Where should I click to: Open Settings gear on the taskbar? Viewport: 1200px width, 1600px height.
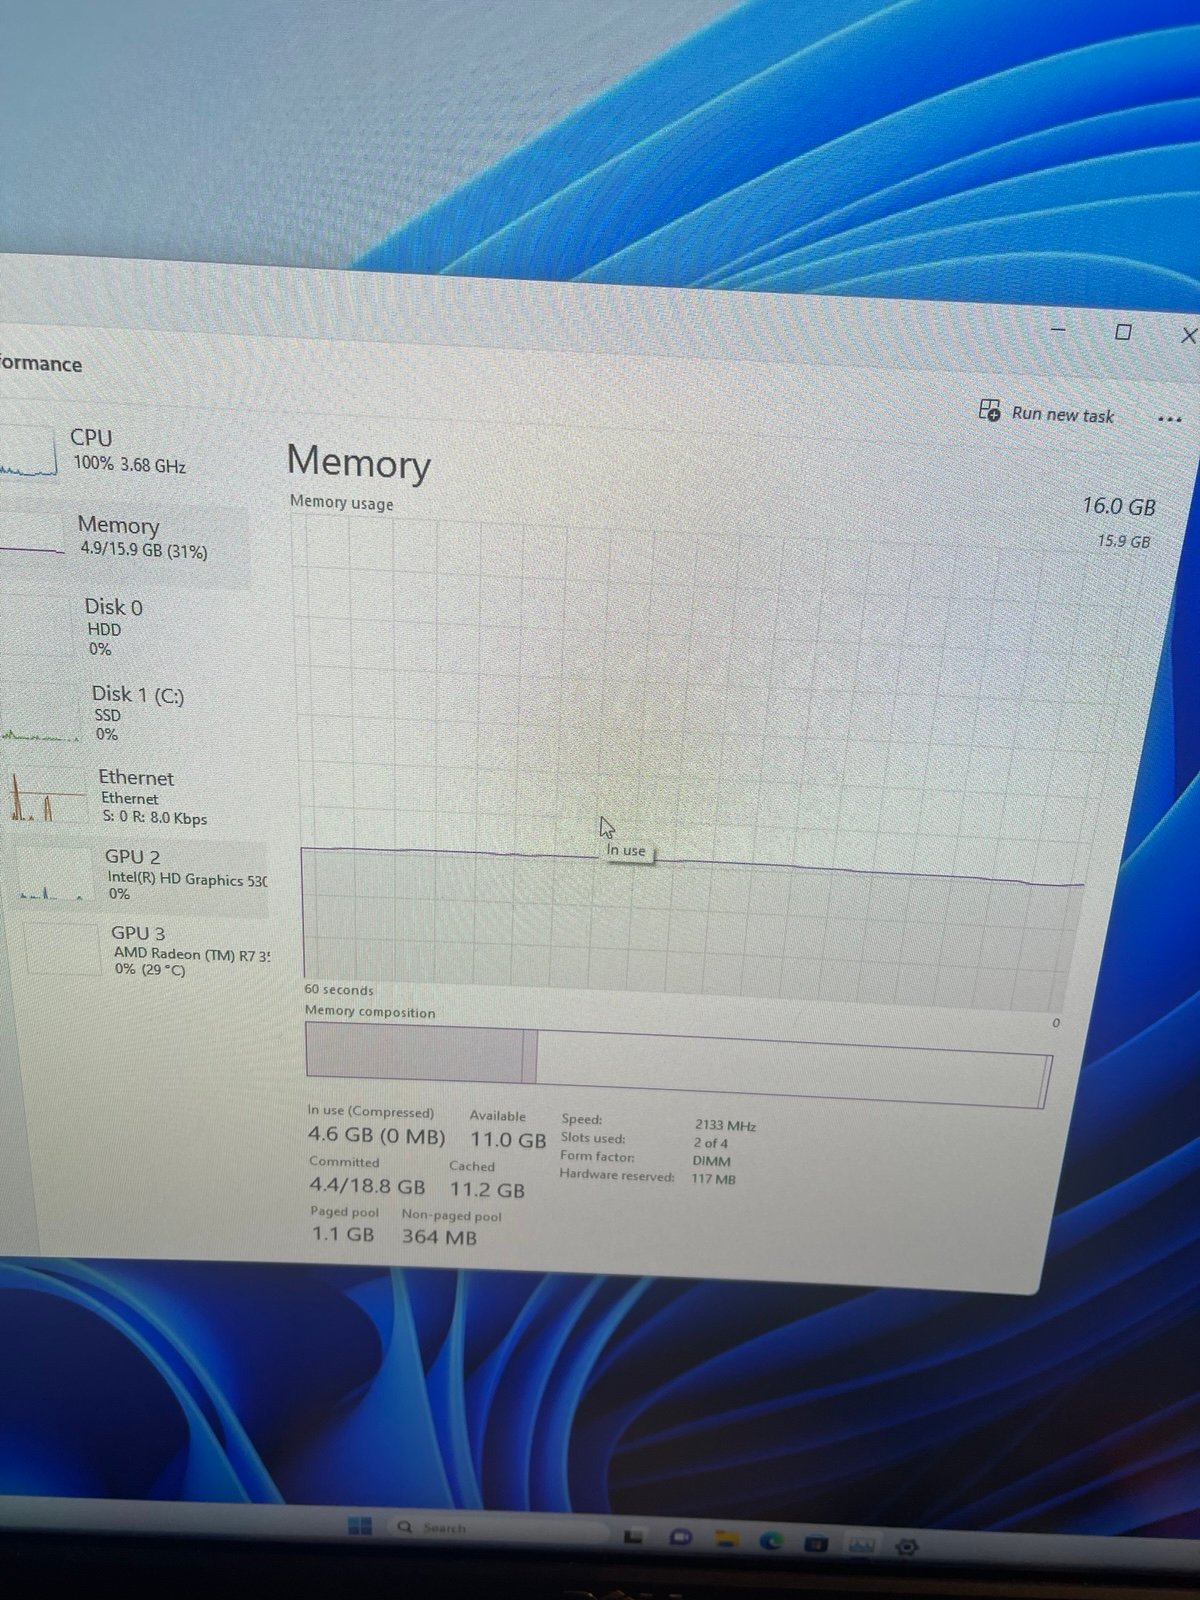(907, 1547)
